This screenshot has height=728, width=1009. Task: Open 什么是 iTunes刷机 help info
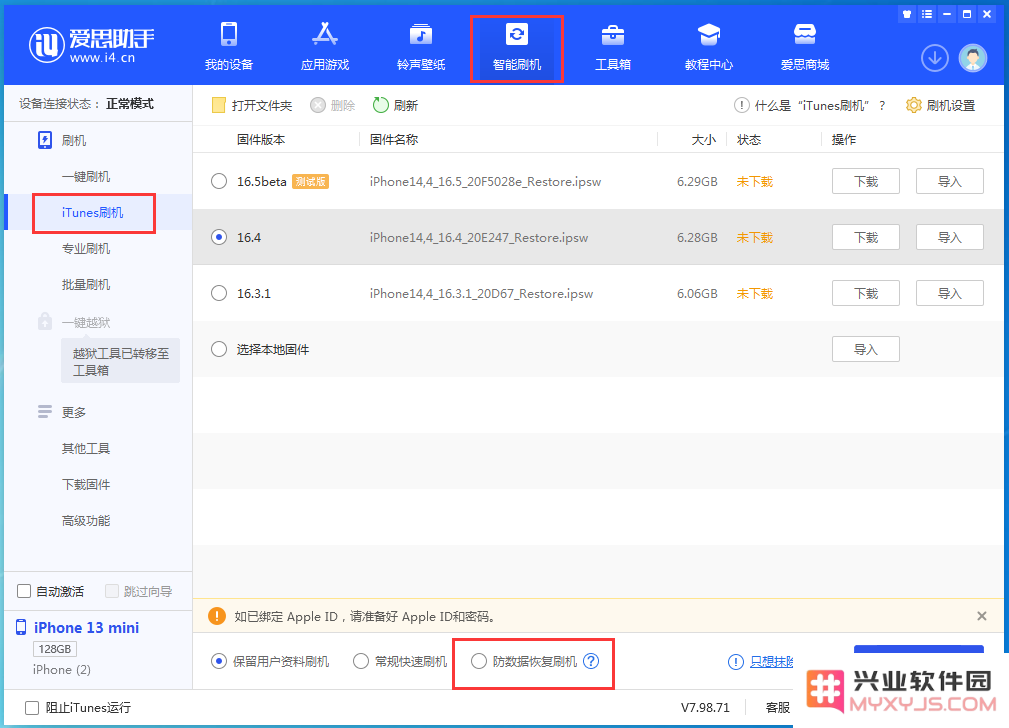tap(810, 106)
